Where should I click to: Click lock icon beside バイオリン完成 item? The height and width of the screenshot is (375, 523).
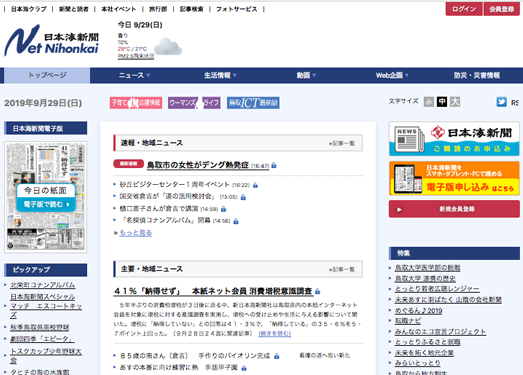277,356
